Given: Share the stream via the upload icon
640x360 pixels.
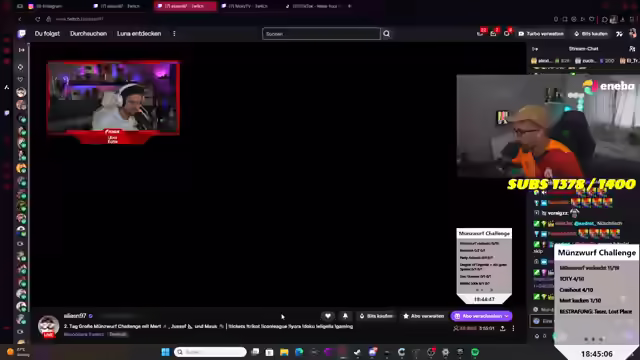Looking at the screenshot, I should [x=502, y=328].
